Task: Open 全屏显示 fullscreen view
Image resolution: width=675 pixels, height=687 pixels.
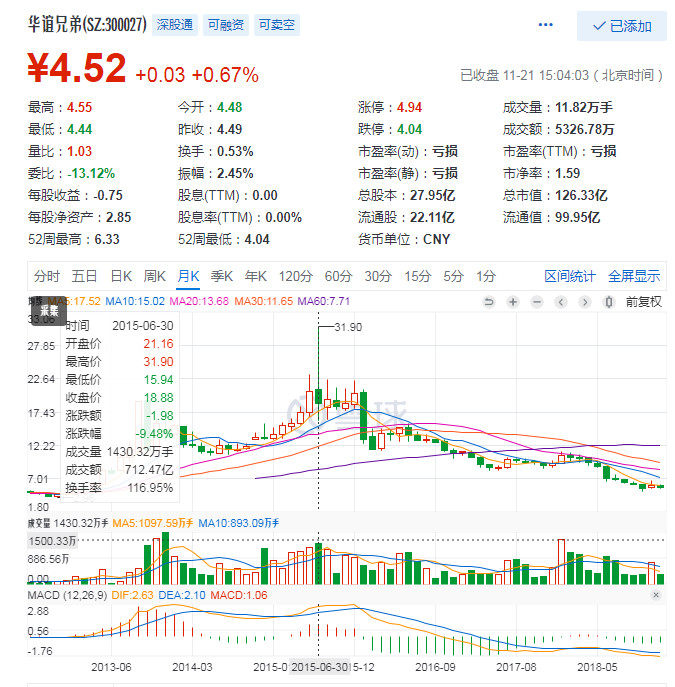Action: (634, 276)
